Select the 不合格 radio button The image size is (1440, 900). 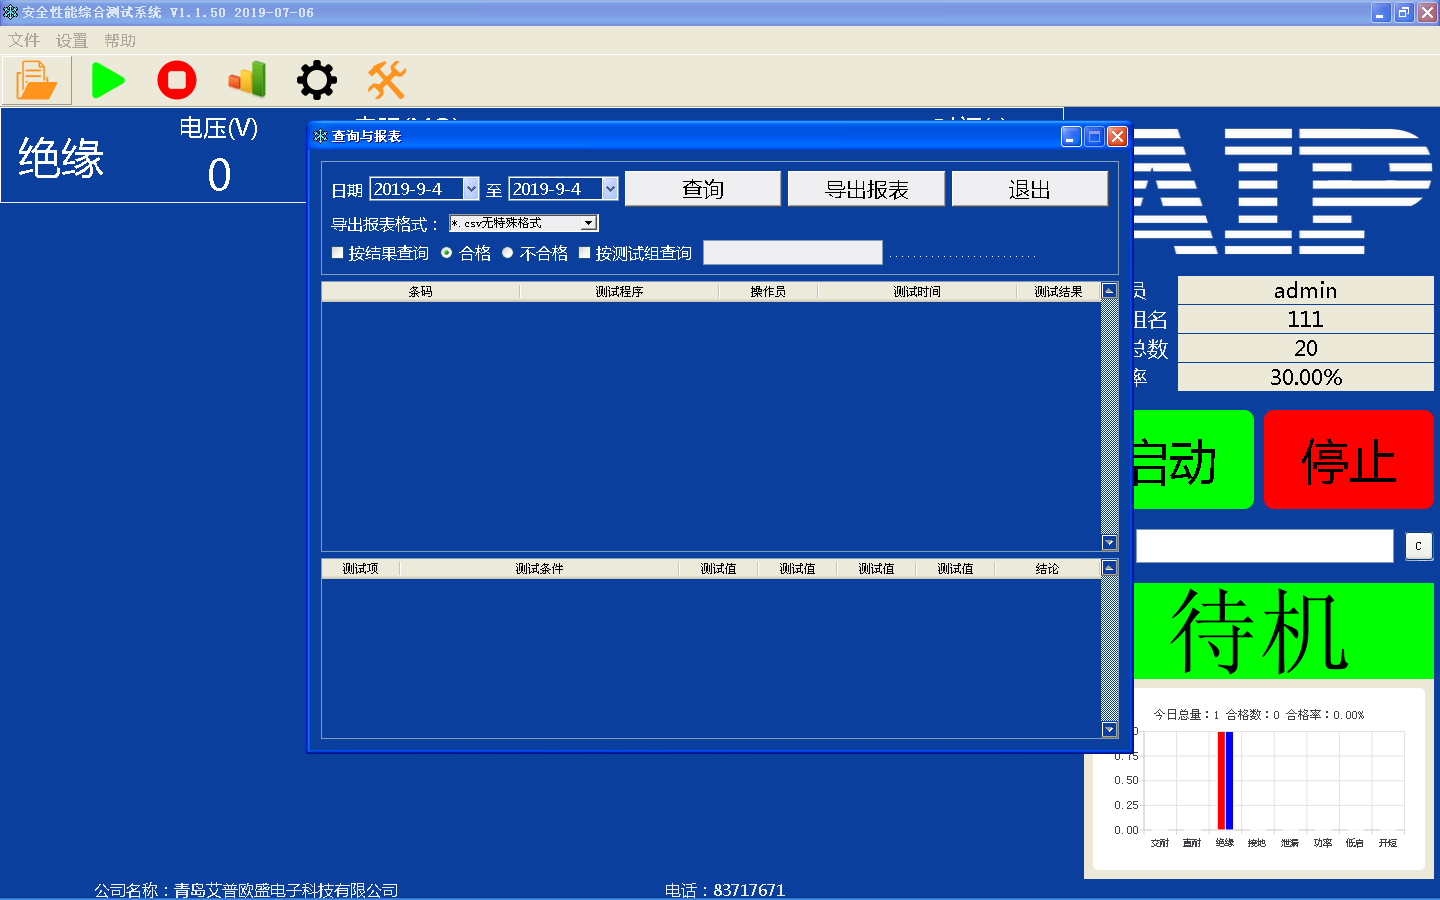507,253
